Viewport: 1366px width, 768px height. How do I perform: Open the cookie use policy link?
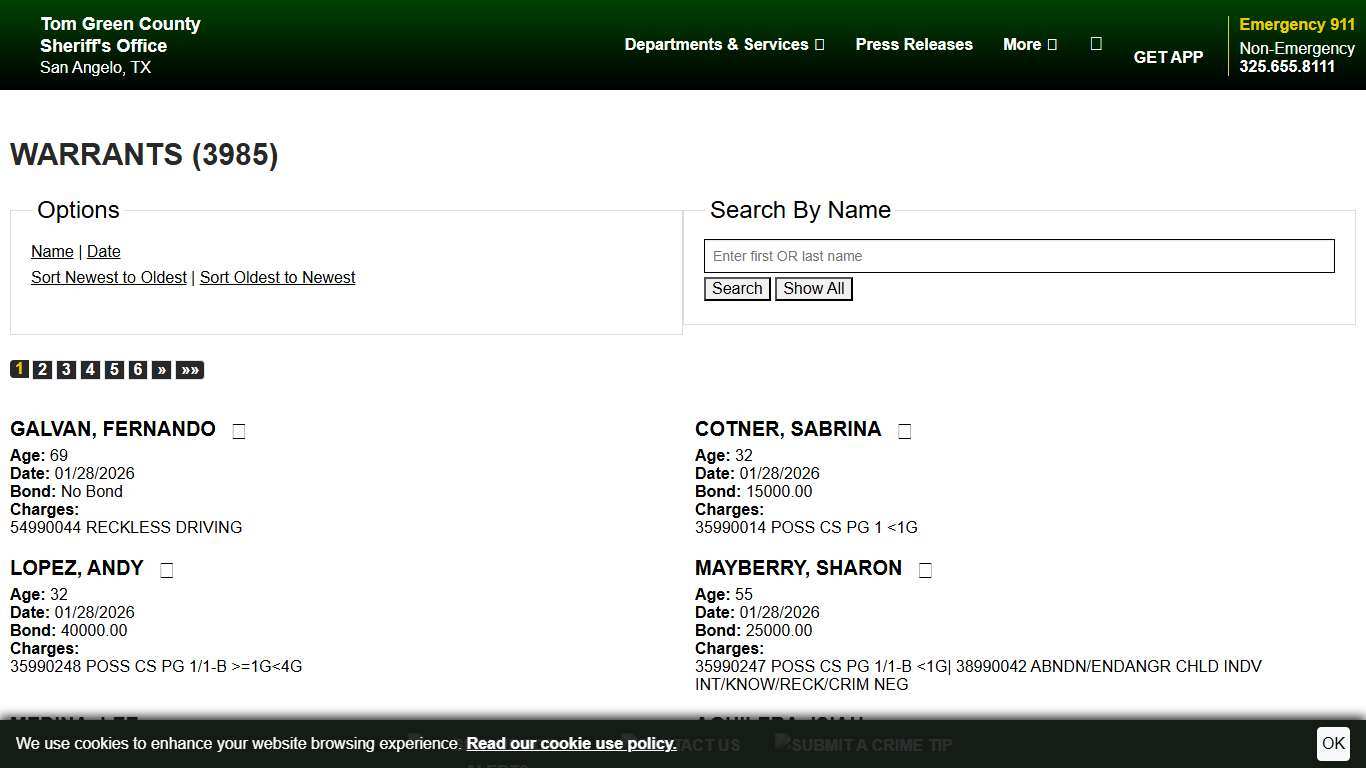pos(571,744)
